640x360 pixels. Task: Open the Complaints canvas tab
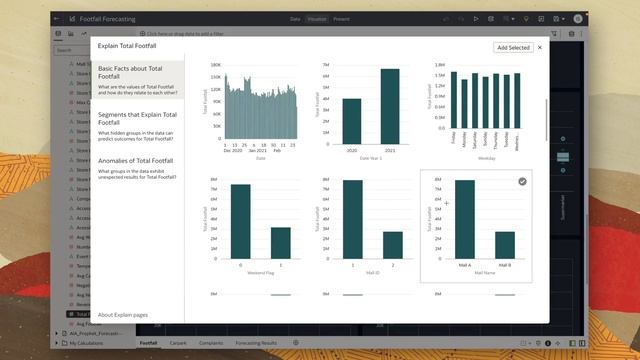(x=211, y=343)
